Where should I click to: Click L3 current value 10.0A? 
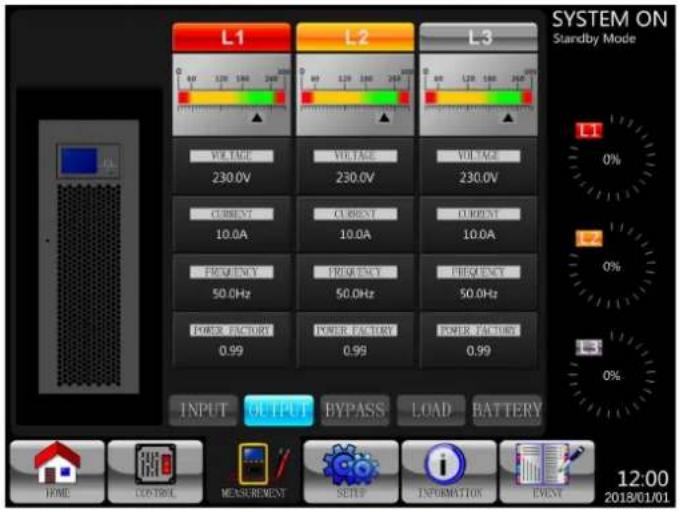[x=479, y=234]
